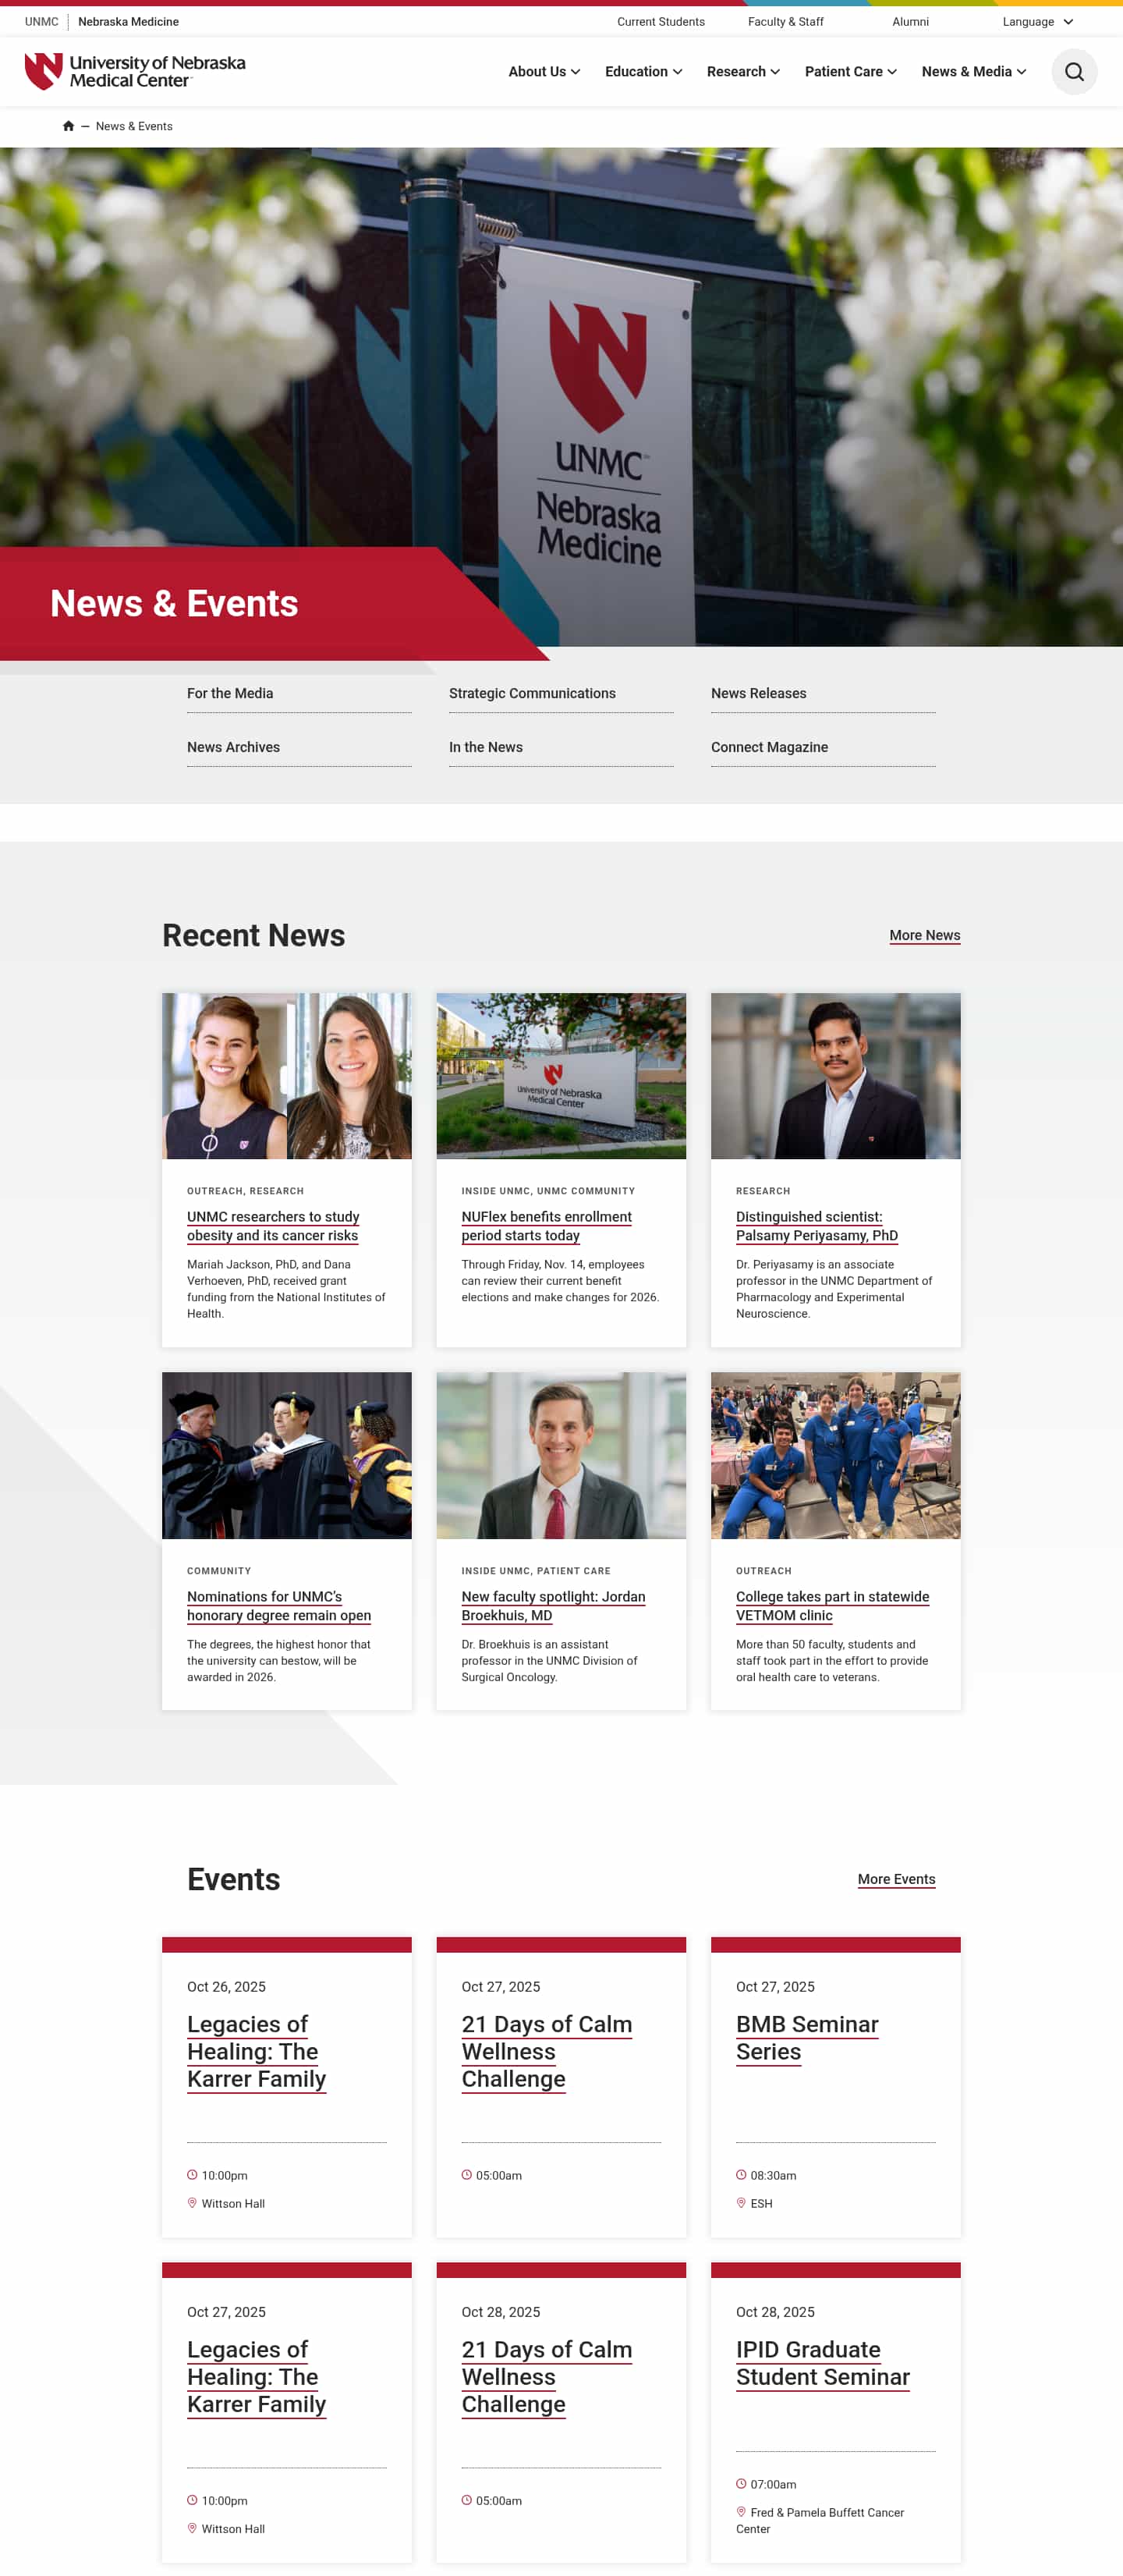
Task: Click clock icon on Oct 26 Legacies card
Action: coord(192,2175)
